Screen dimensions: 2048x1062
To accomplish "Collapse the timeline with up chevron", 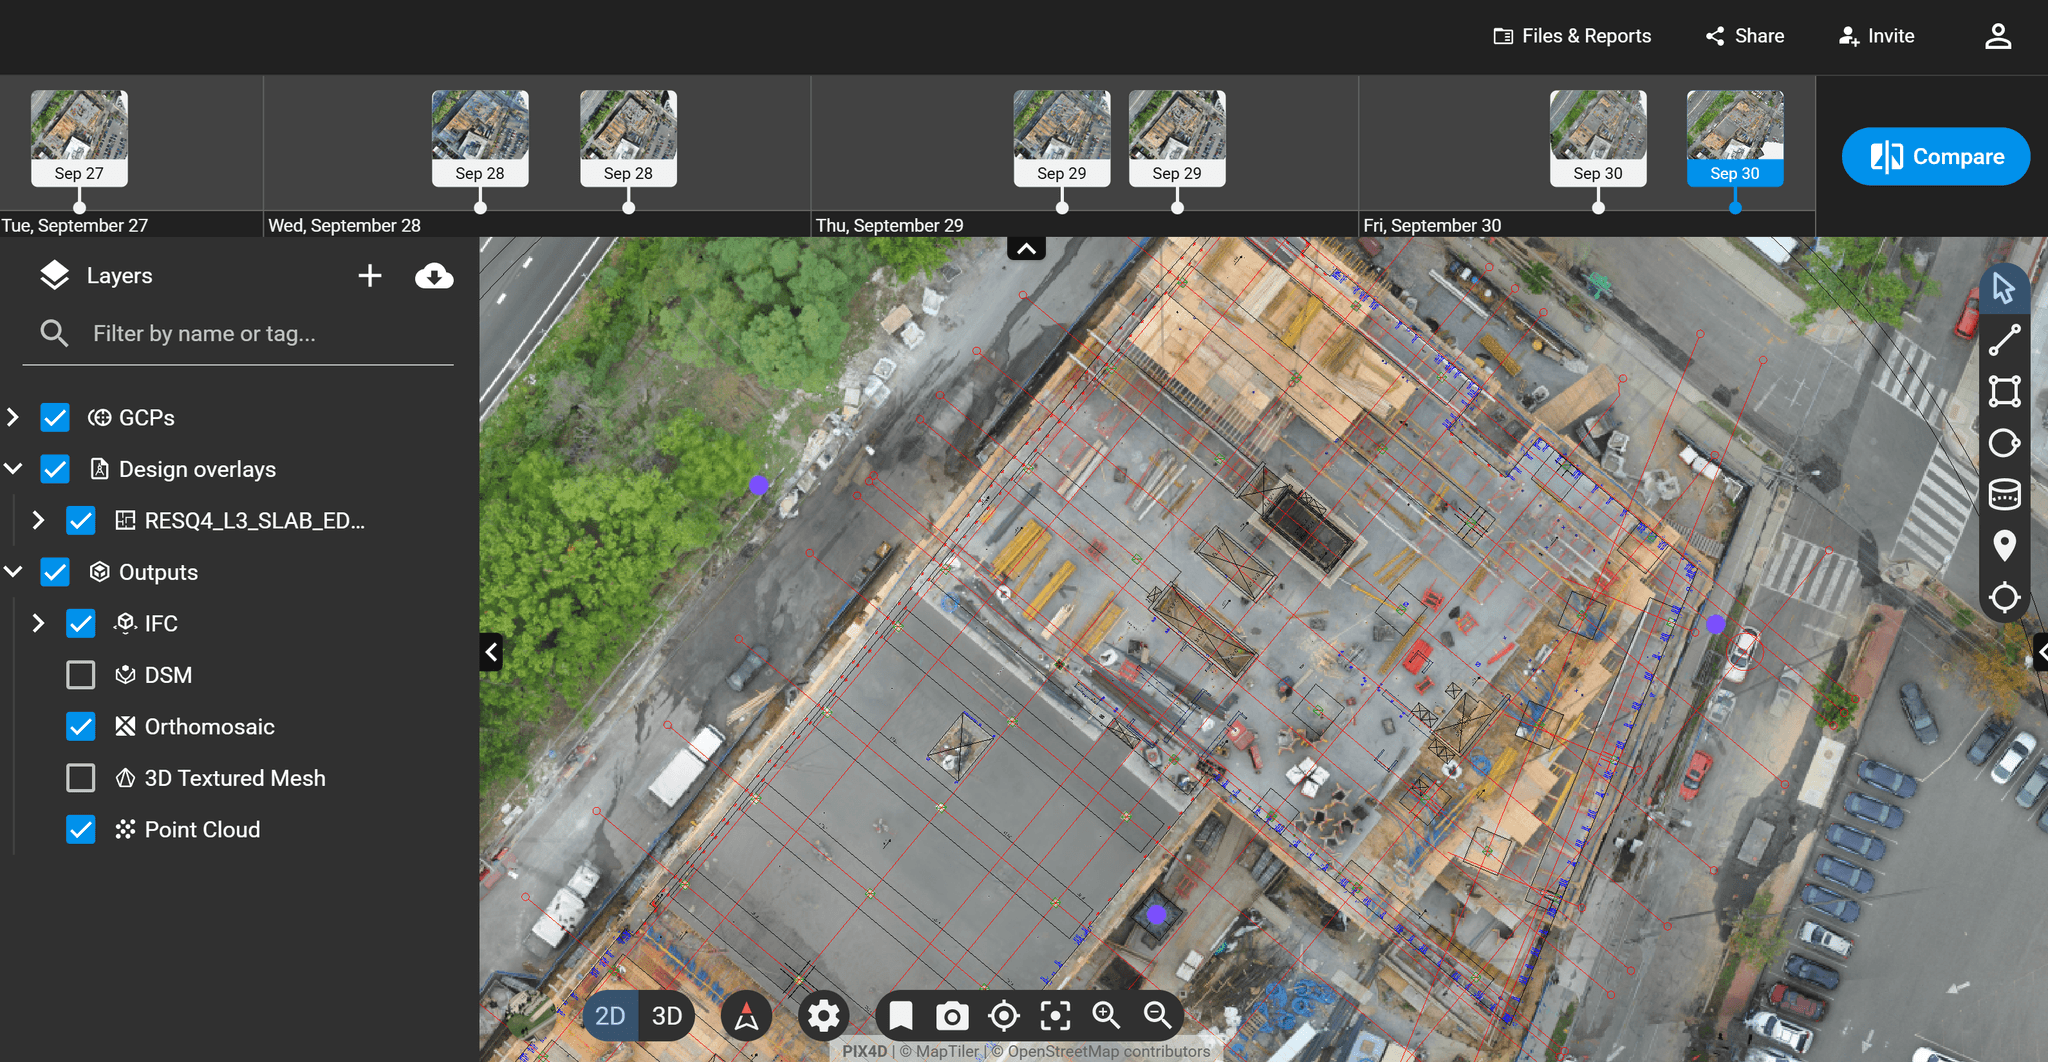I will coord(1026,248).
